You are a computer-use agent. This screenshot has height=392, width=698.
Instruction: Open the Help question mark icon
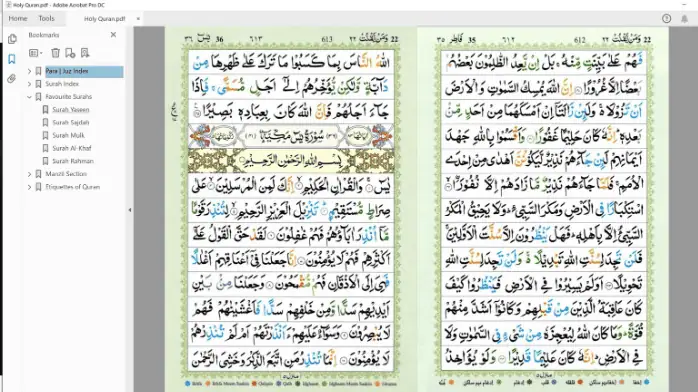click(x=666, y=18)
